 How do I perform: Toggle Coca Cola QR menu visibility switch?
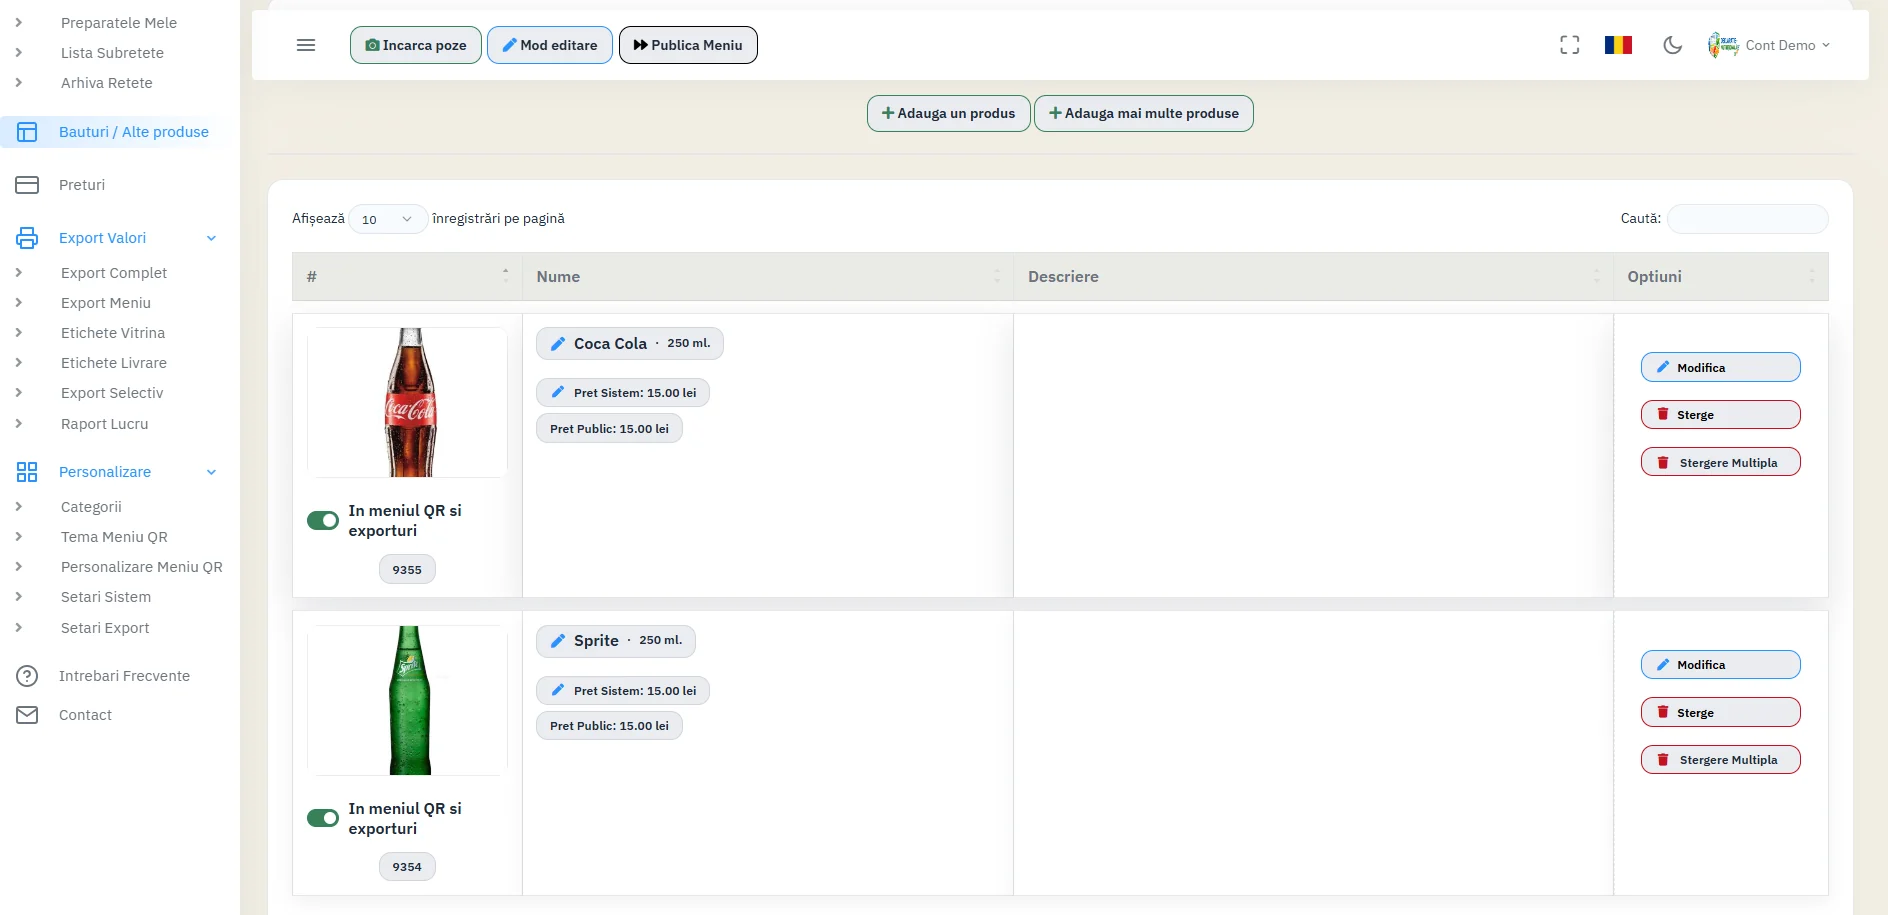[323, 520]
